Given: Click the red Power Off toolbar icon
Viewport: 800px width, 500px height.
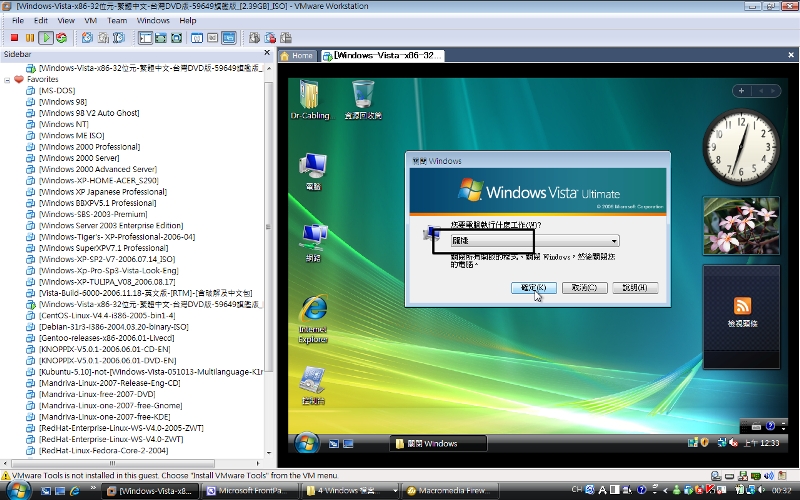Looking at the screenshot, I should coord(14,38).
